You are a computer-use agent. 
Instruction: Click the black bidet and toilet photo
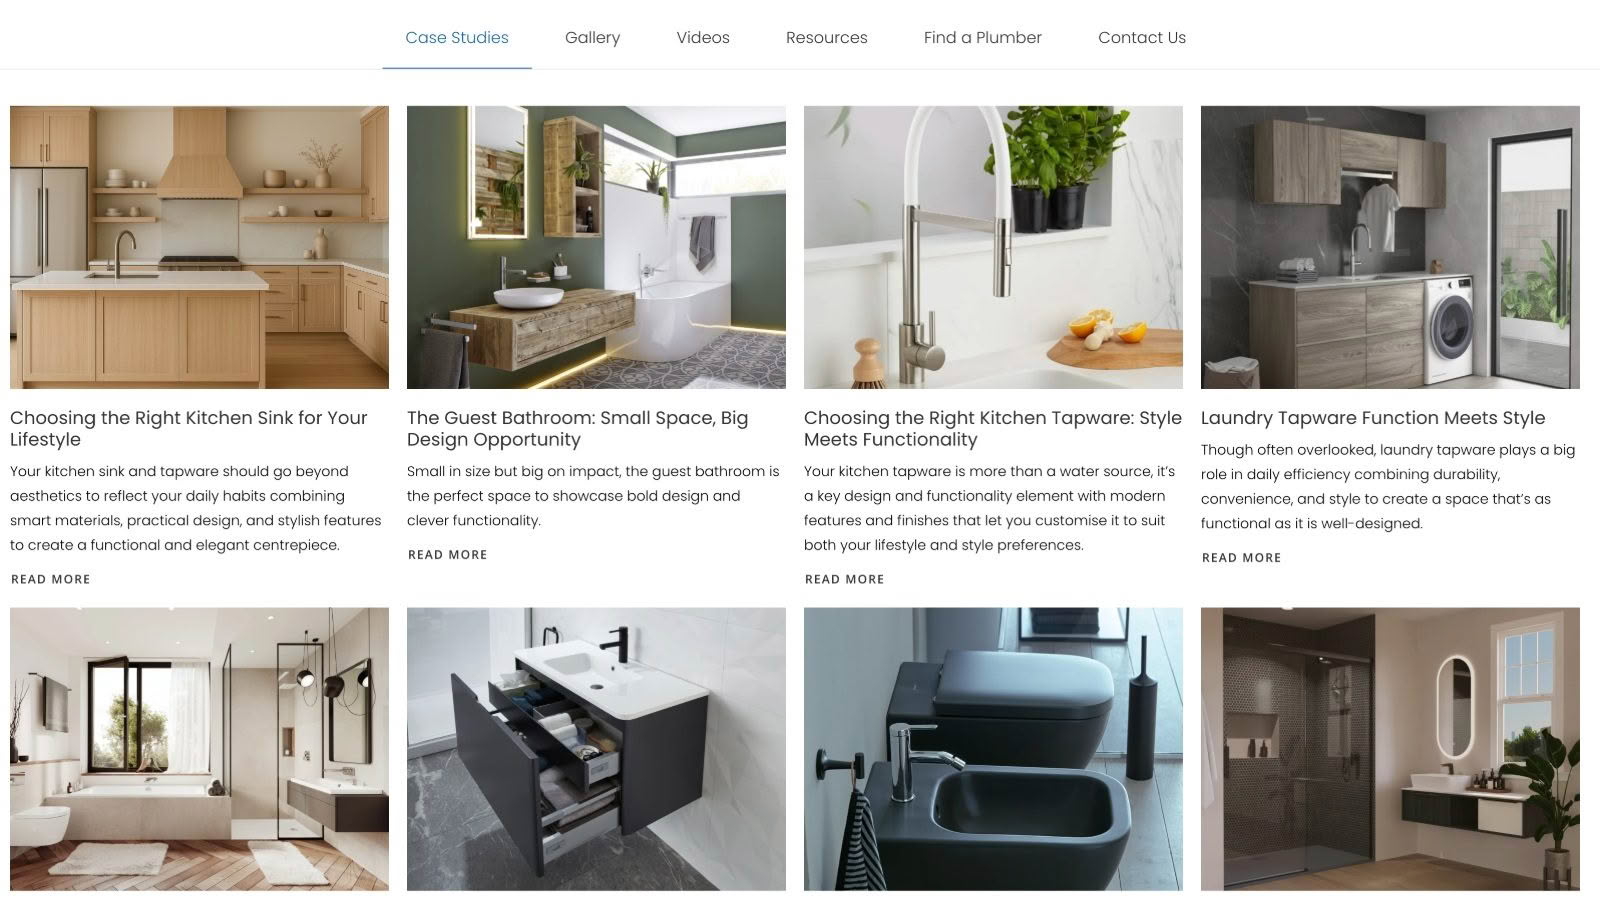[x=993, y=749]
